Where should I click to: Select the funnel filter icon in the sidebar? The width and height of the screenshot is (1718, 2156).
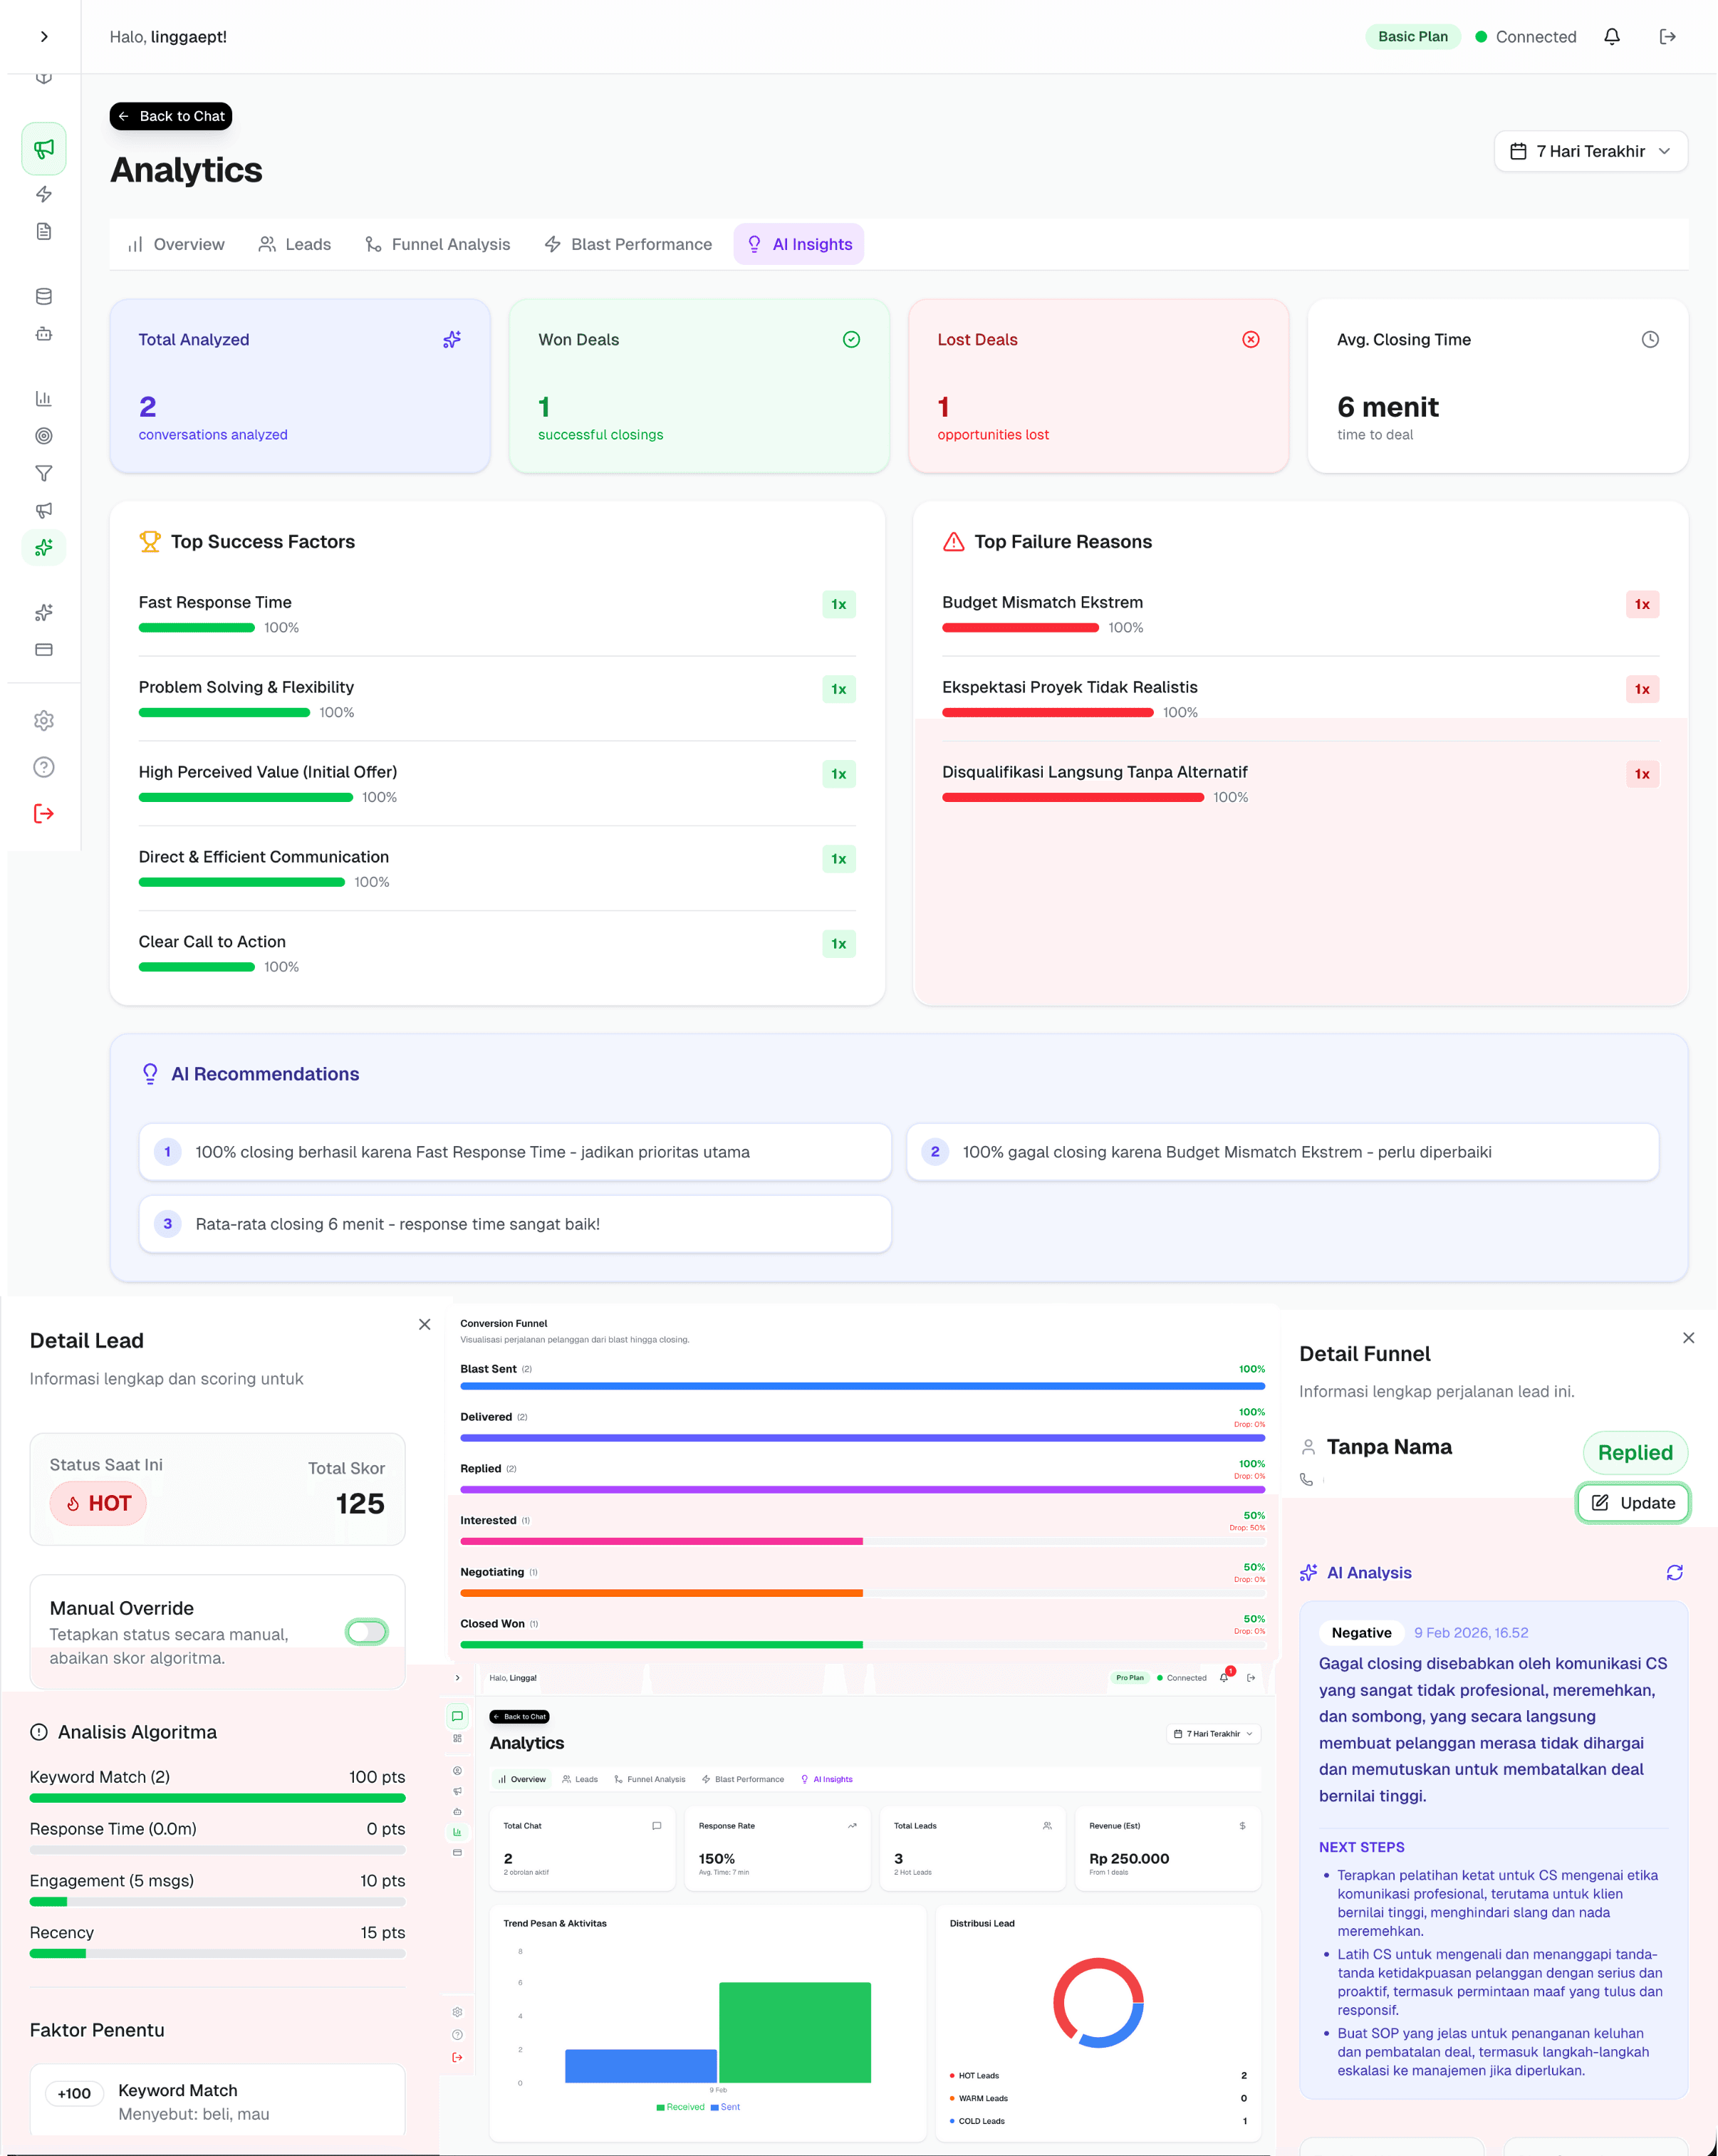[x=44, y=473]
